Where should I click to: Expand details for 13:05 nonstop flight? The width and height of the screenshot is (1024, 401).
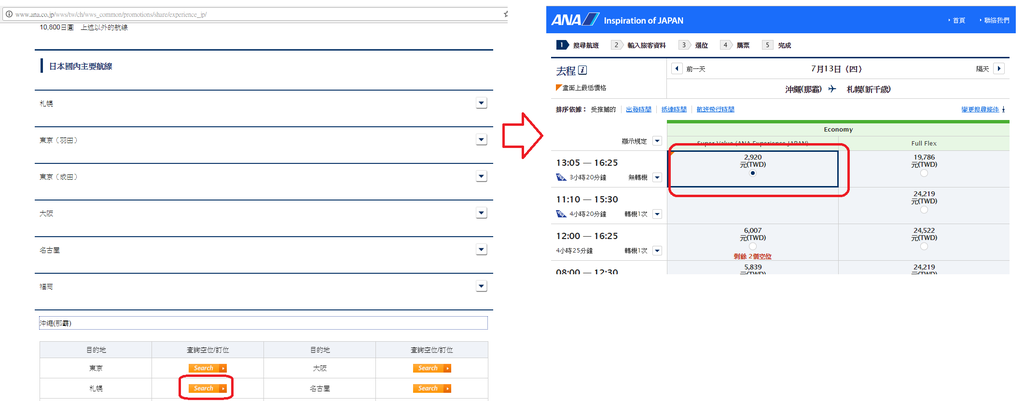[656, 177]
